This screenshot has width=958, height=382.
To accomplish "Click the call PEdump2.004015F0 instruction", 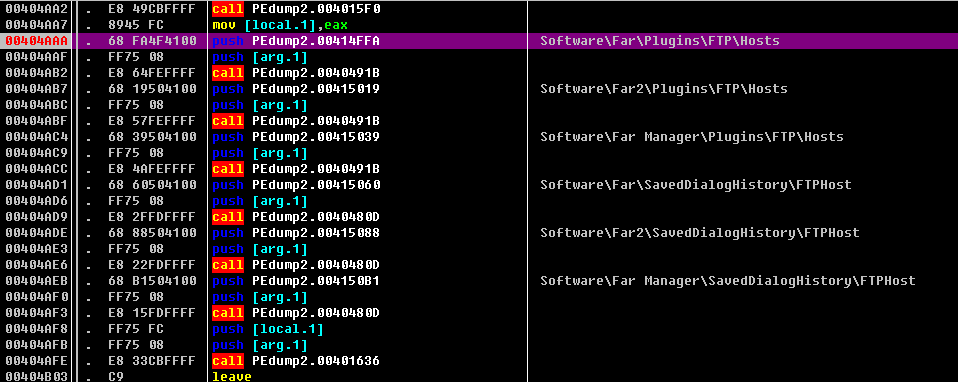I will (x=296, y=9).
